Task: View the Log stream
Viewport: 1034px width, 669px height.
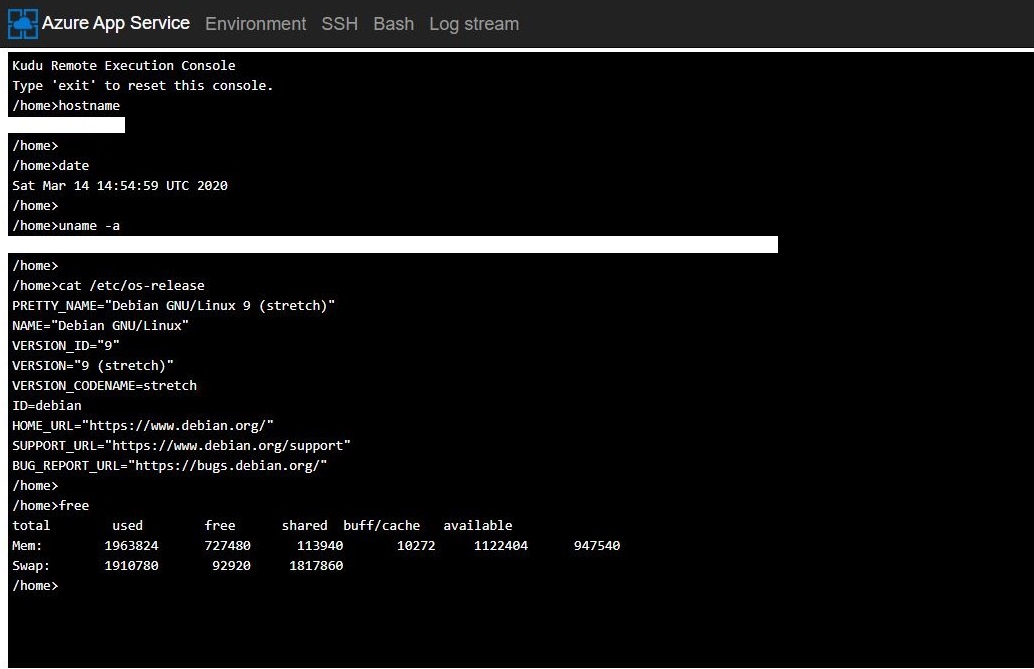Action: tap(473, 24)
